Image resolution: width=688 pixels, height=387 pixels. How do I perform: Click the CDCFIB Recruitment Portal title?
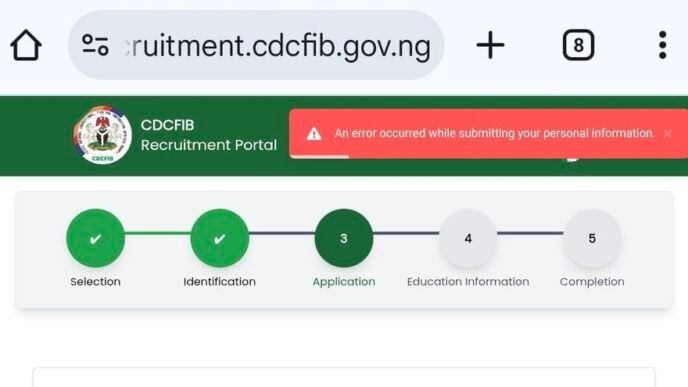click(x=208, y=135)
